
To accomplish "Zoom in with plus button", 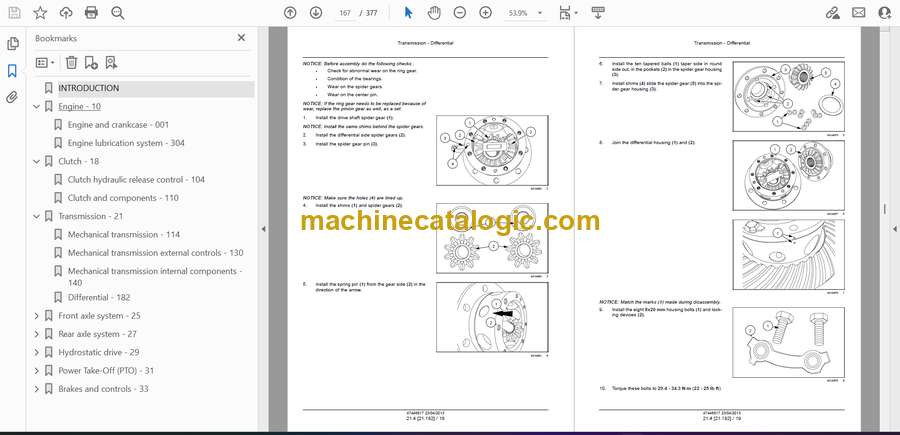I will [x=486, y=13].
